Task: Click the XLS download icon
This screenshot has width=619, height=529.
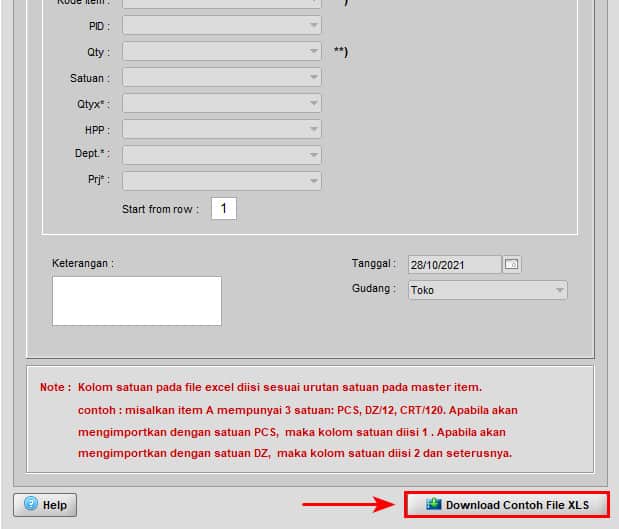Action: (x=433, y=505)
